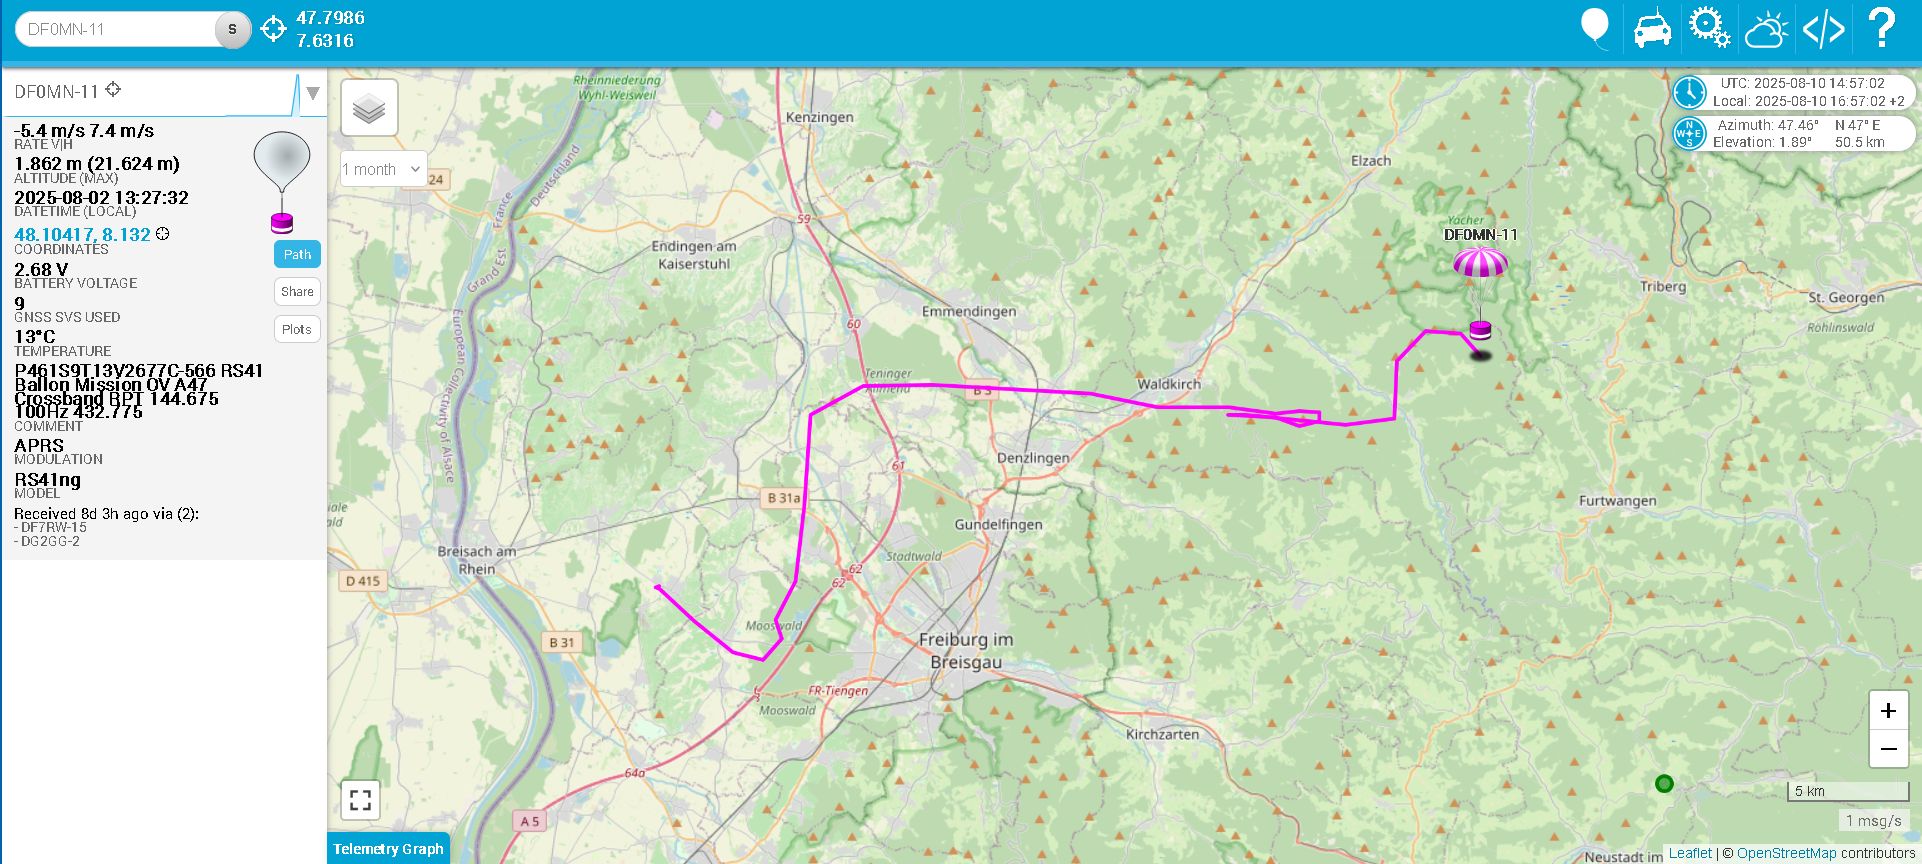
Task: Click the DF0MN-11 callsign search field
Action: point(120,29)
